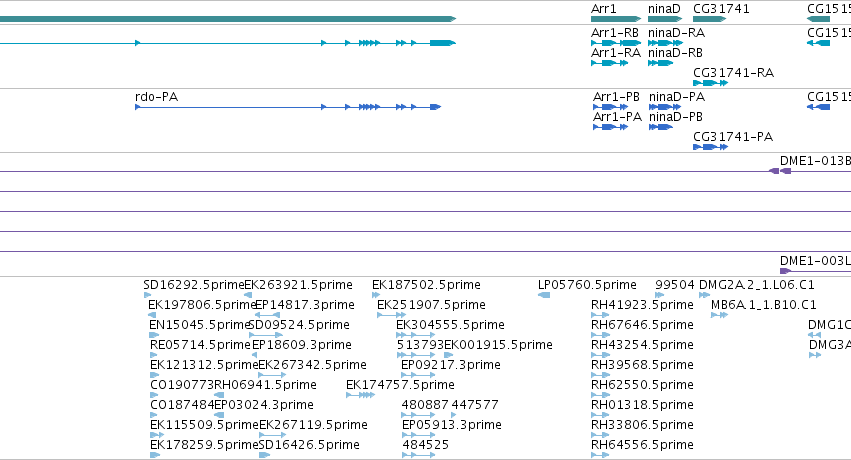Click the 513793 feature label

420,345
